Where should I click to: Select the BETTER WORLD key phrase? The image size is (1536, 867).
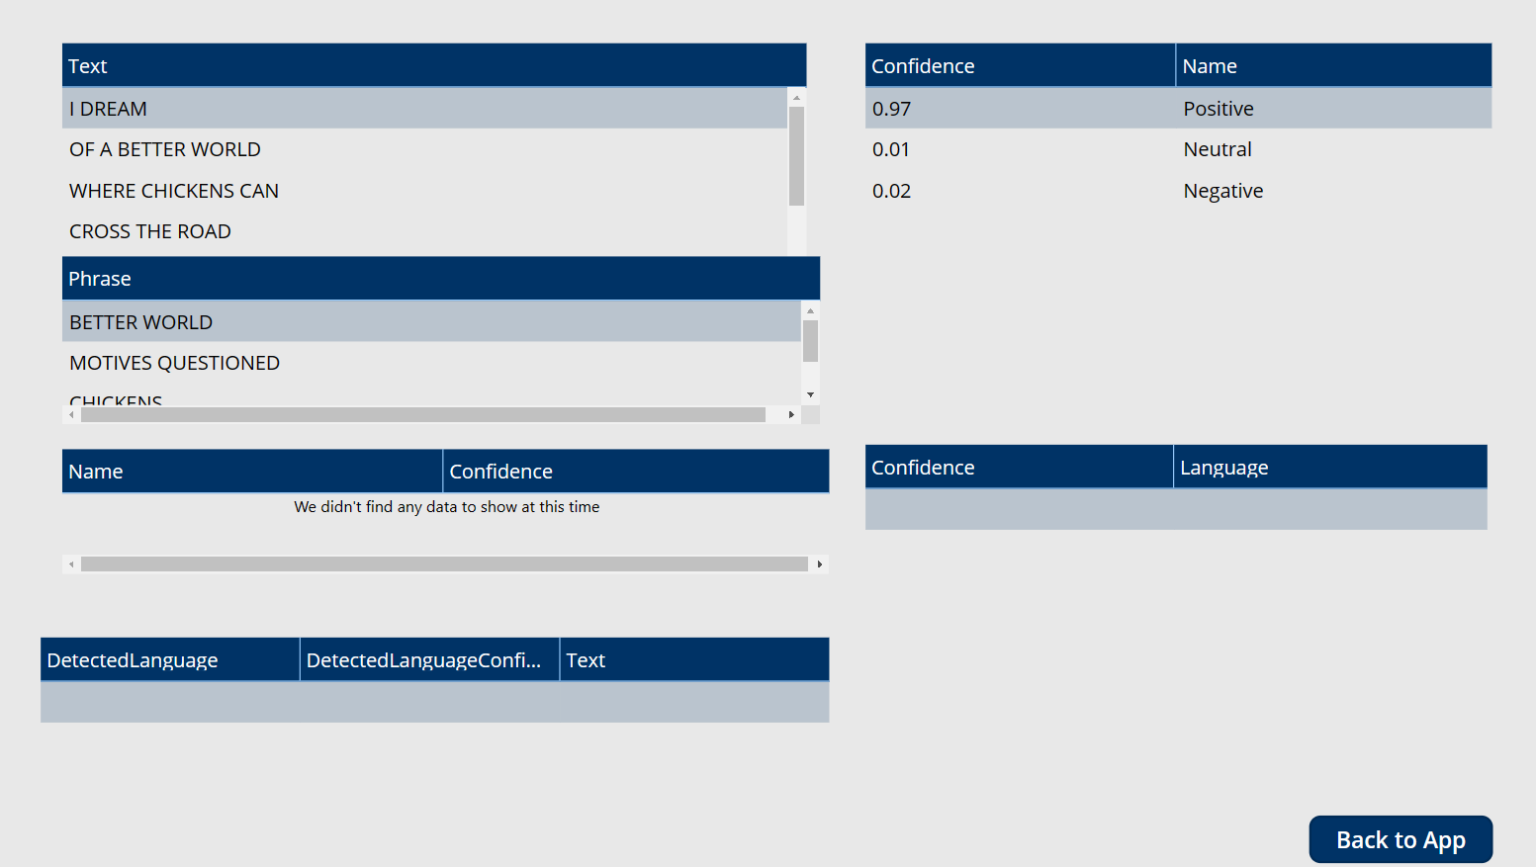(x=400, y=321)
